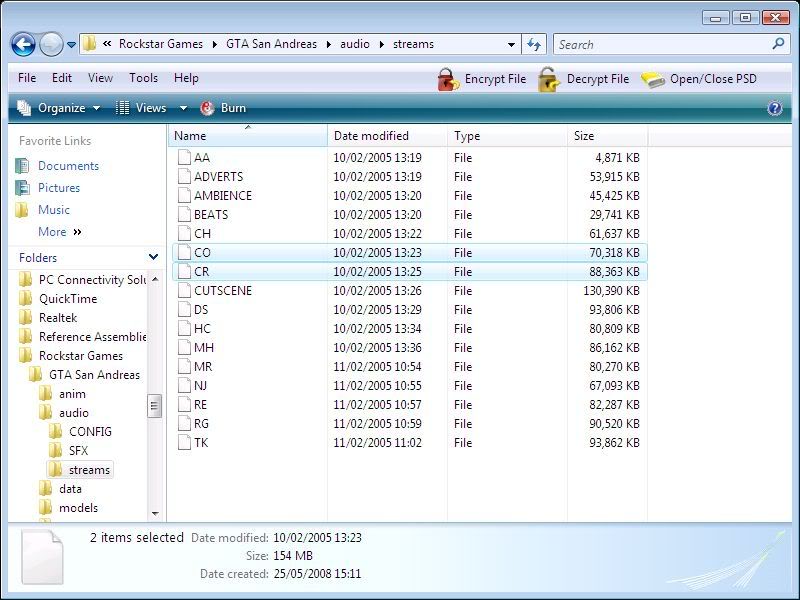Click the greyed Forward arrow button
Viewport: 800px width, 600px height.
coord(51,44)
